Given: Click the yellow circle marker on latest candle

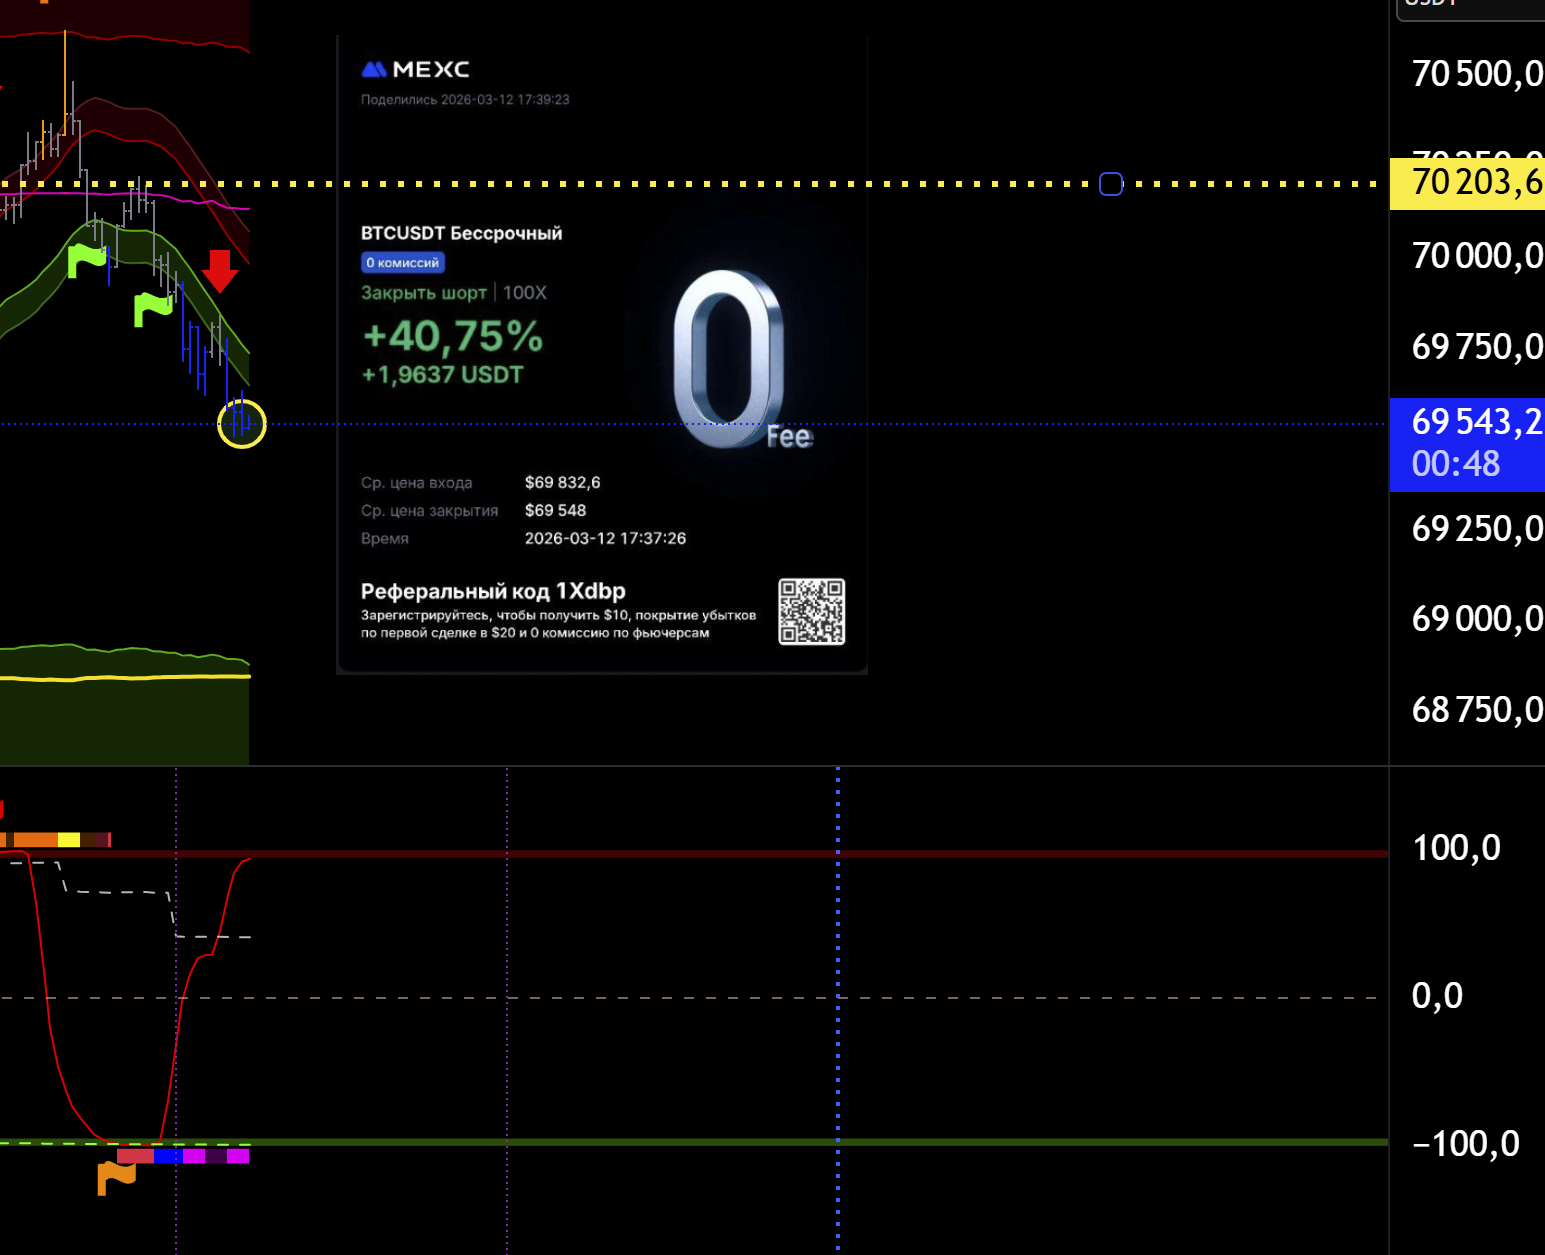Looking at the screenshot, I should point(242,424).
